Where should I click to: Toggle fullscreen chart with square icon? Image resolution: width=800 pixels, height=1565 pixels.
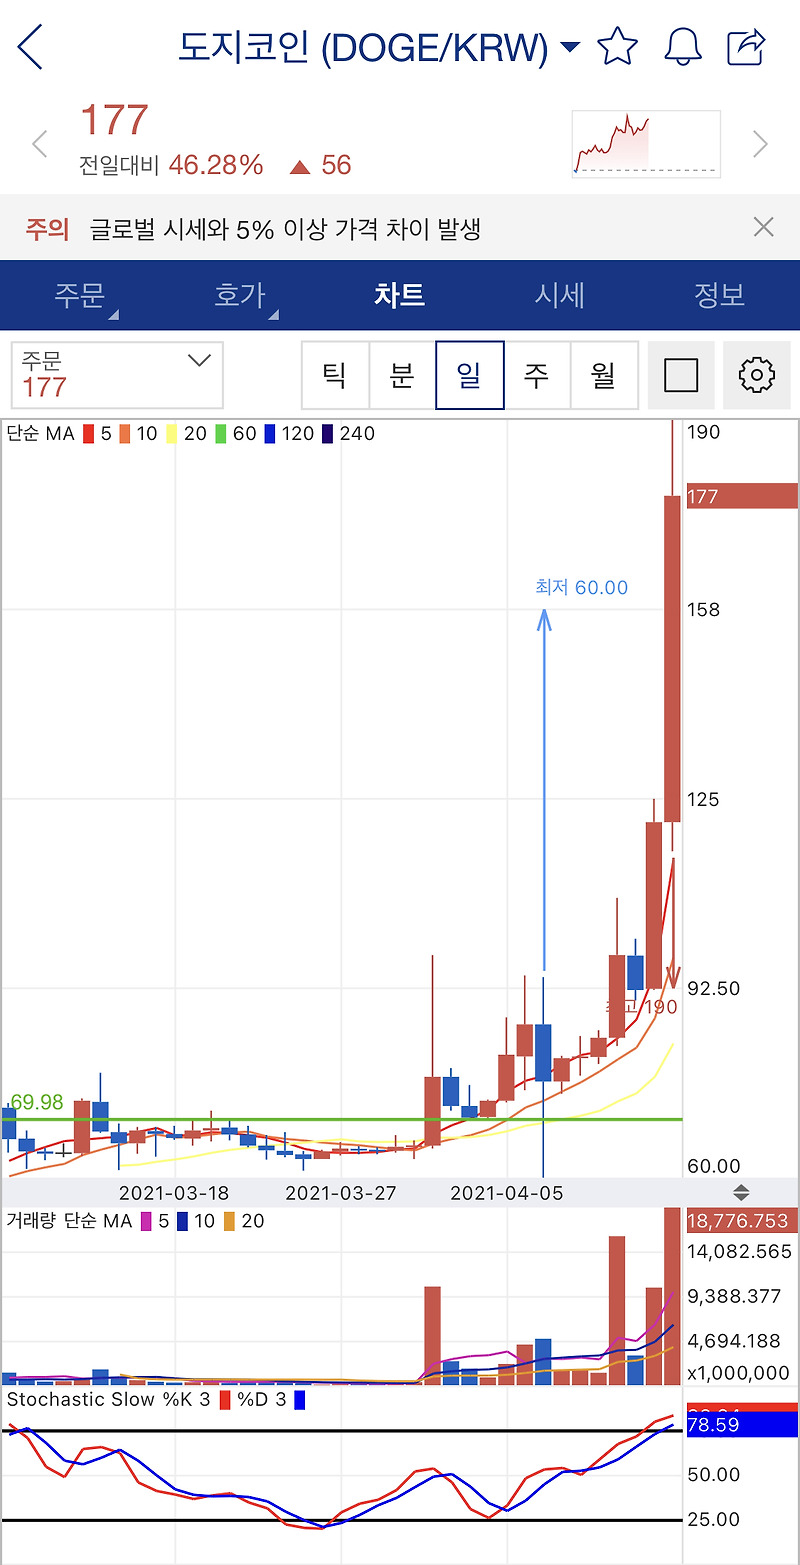[x=681, y=375]
